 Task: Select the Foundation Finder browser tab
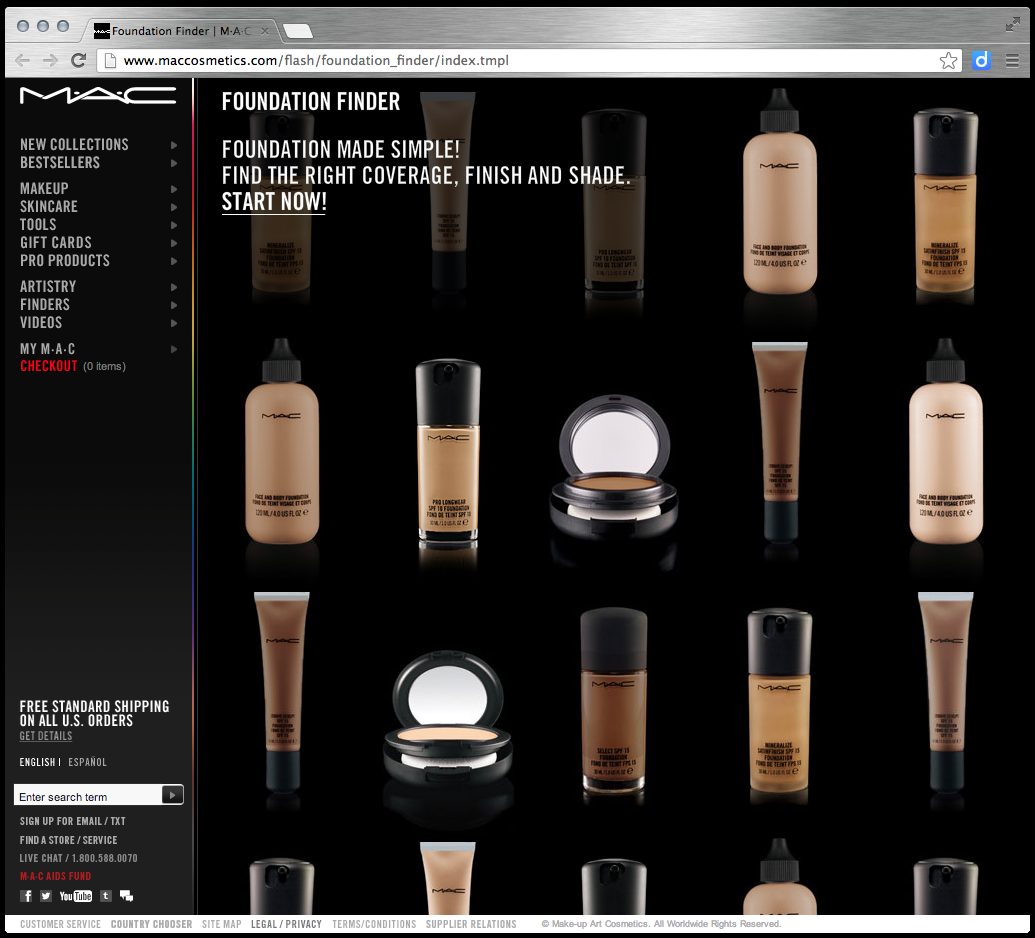[x=180, y=31]
